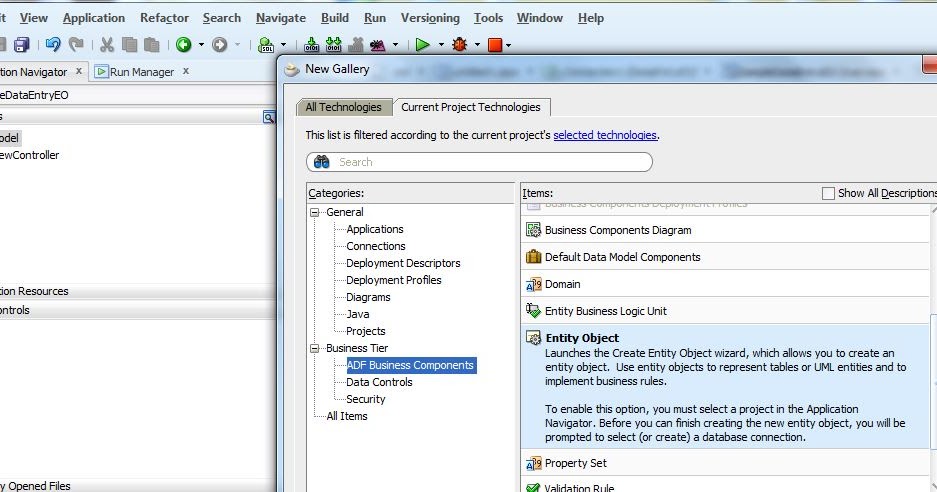
Task: Select the Applications category
Action: (x=375, y=229)
